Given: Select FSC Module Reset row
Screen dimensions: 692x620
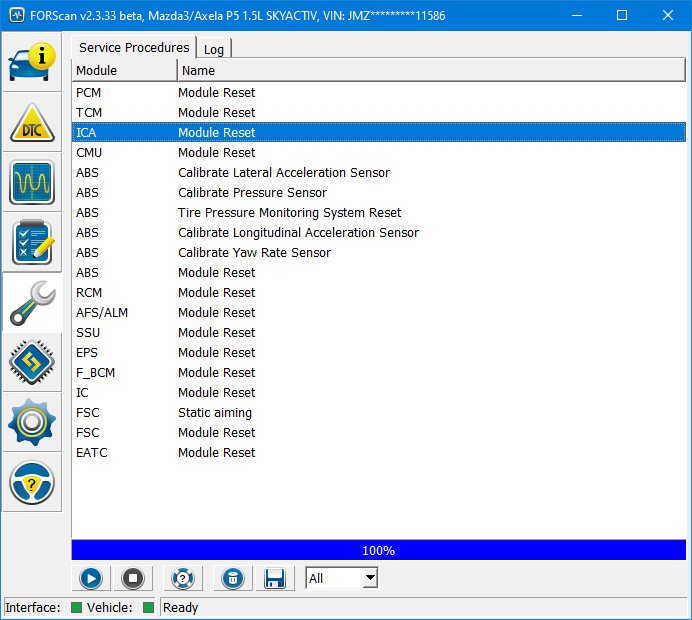Looking at the screenshot, I should 379,432.
